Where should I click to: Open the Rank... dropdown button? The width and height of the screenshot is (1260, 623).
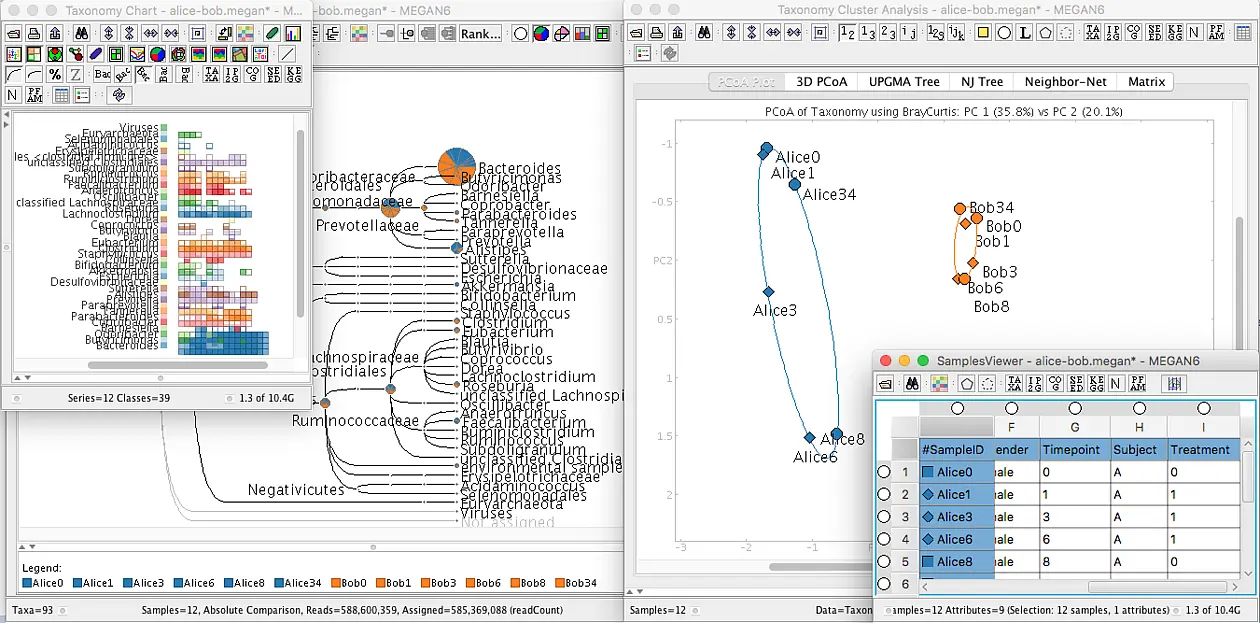(x=480, y=33)
